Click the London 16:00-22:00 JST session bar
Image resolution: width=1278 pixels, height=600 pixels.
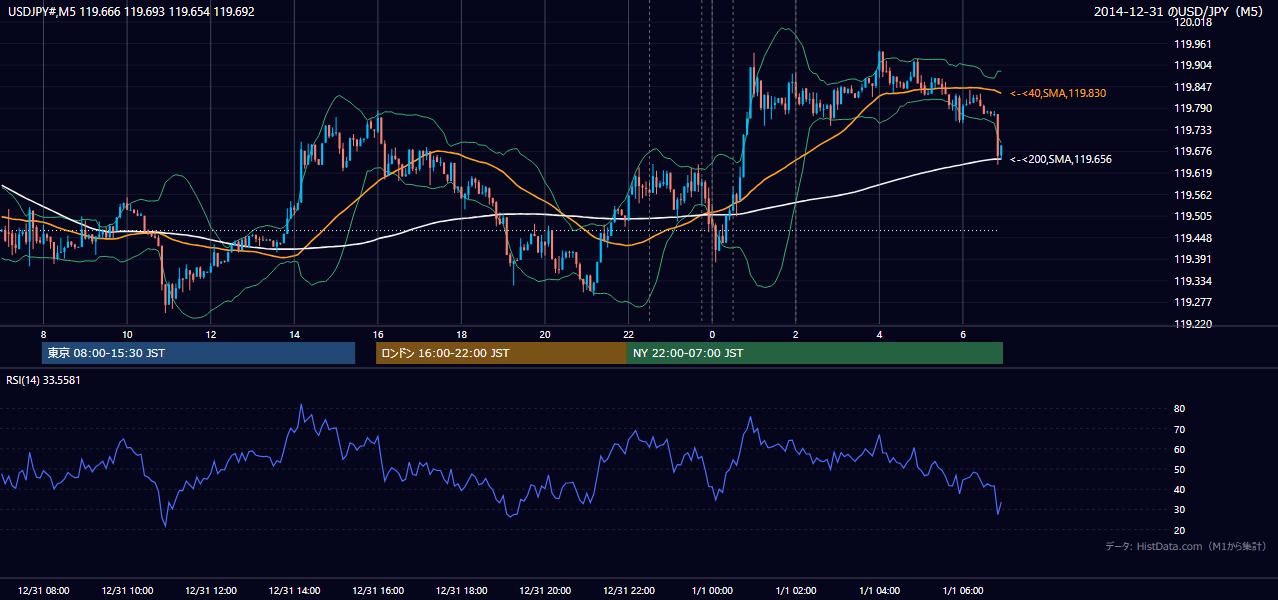501,353
